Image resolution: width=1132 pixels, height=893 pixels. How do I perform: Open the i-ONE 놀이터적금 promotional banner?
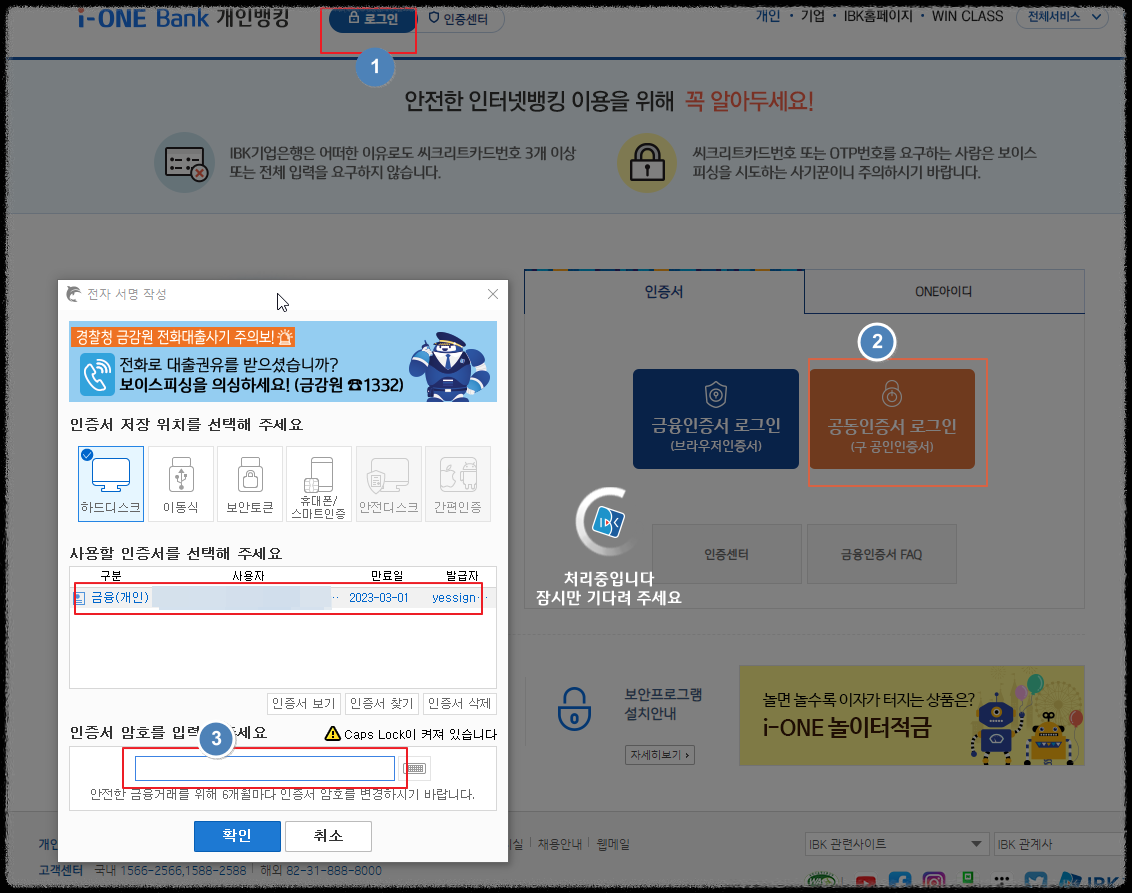(911, 715)
